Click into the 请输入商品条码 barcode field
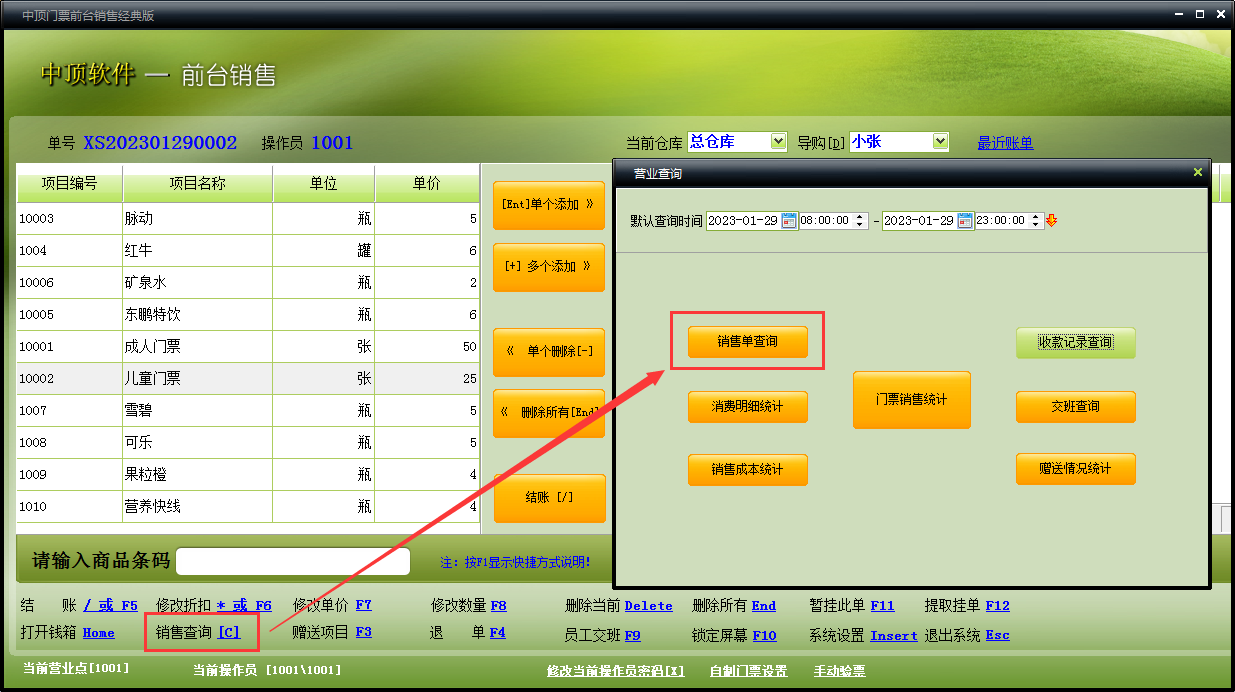 293,562
